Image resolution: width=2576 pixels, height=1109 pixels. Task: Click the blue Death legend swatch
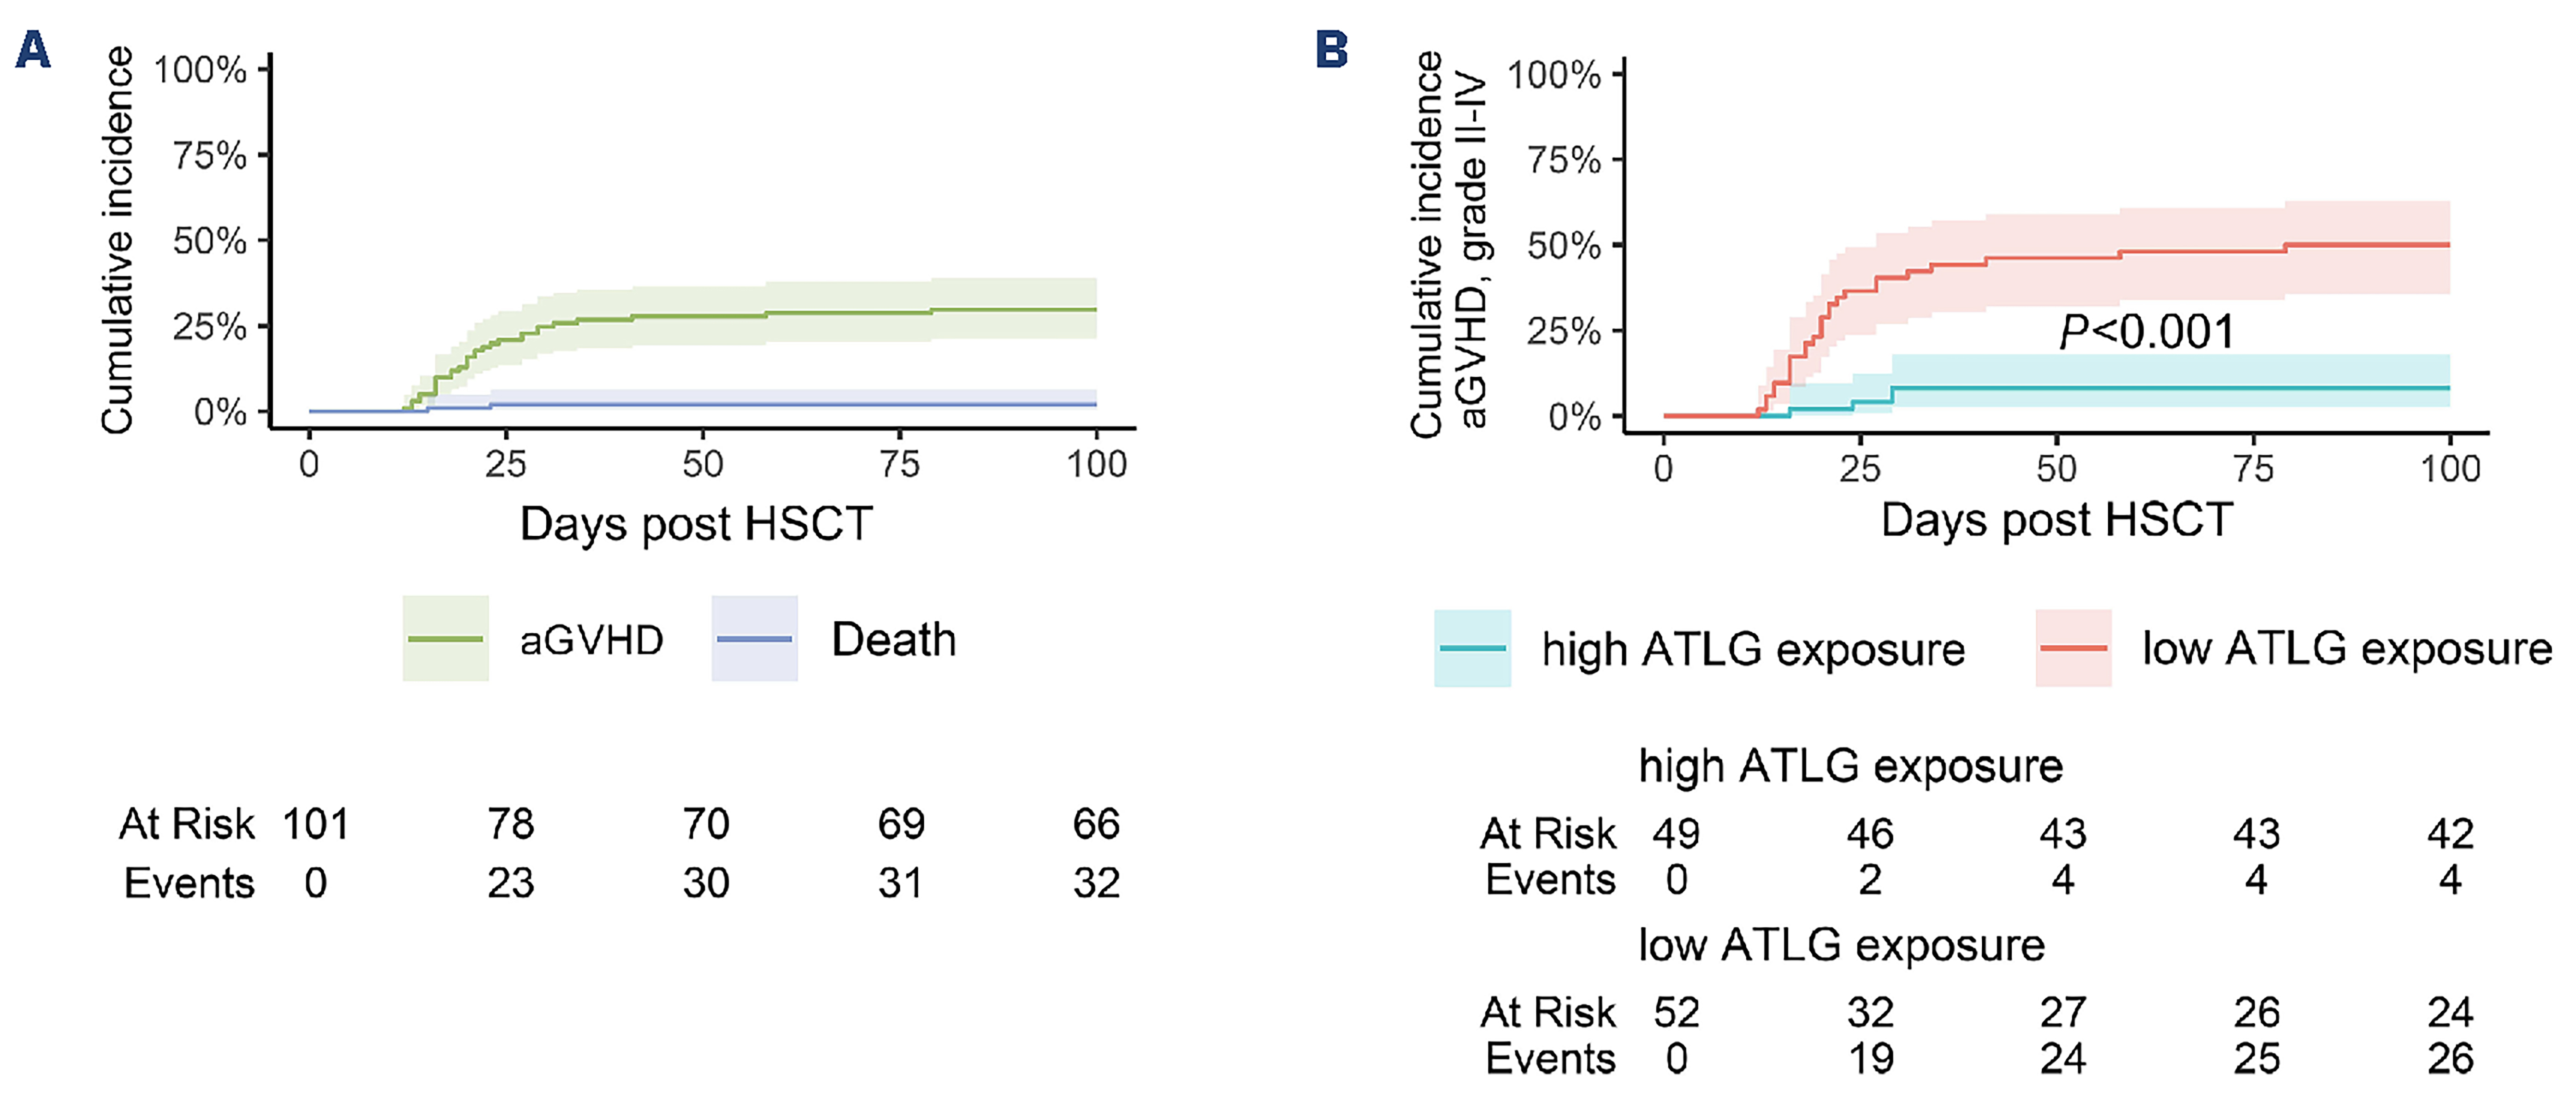[754, 639]
